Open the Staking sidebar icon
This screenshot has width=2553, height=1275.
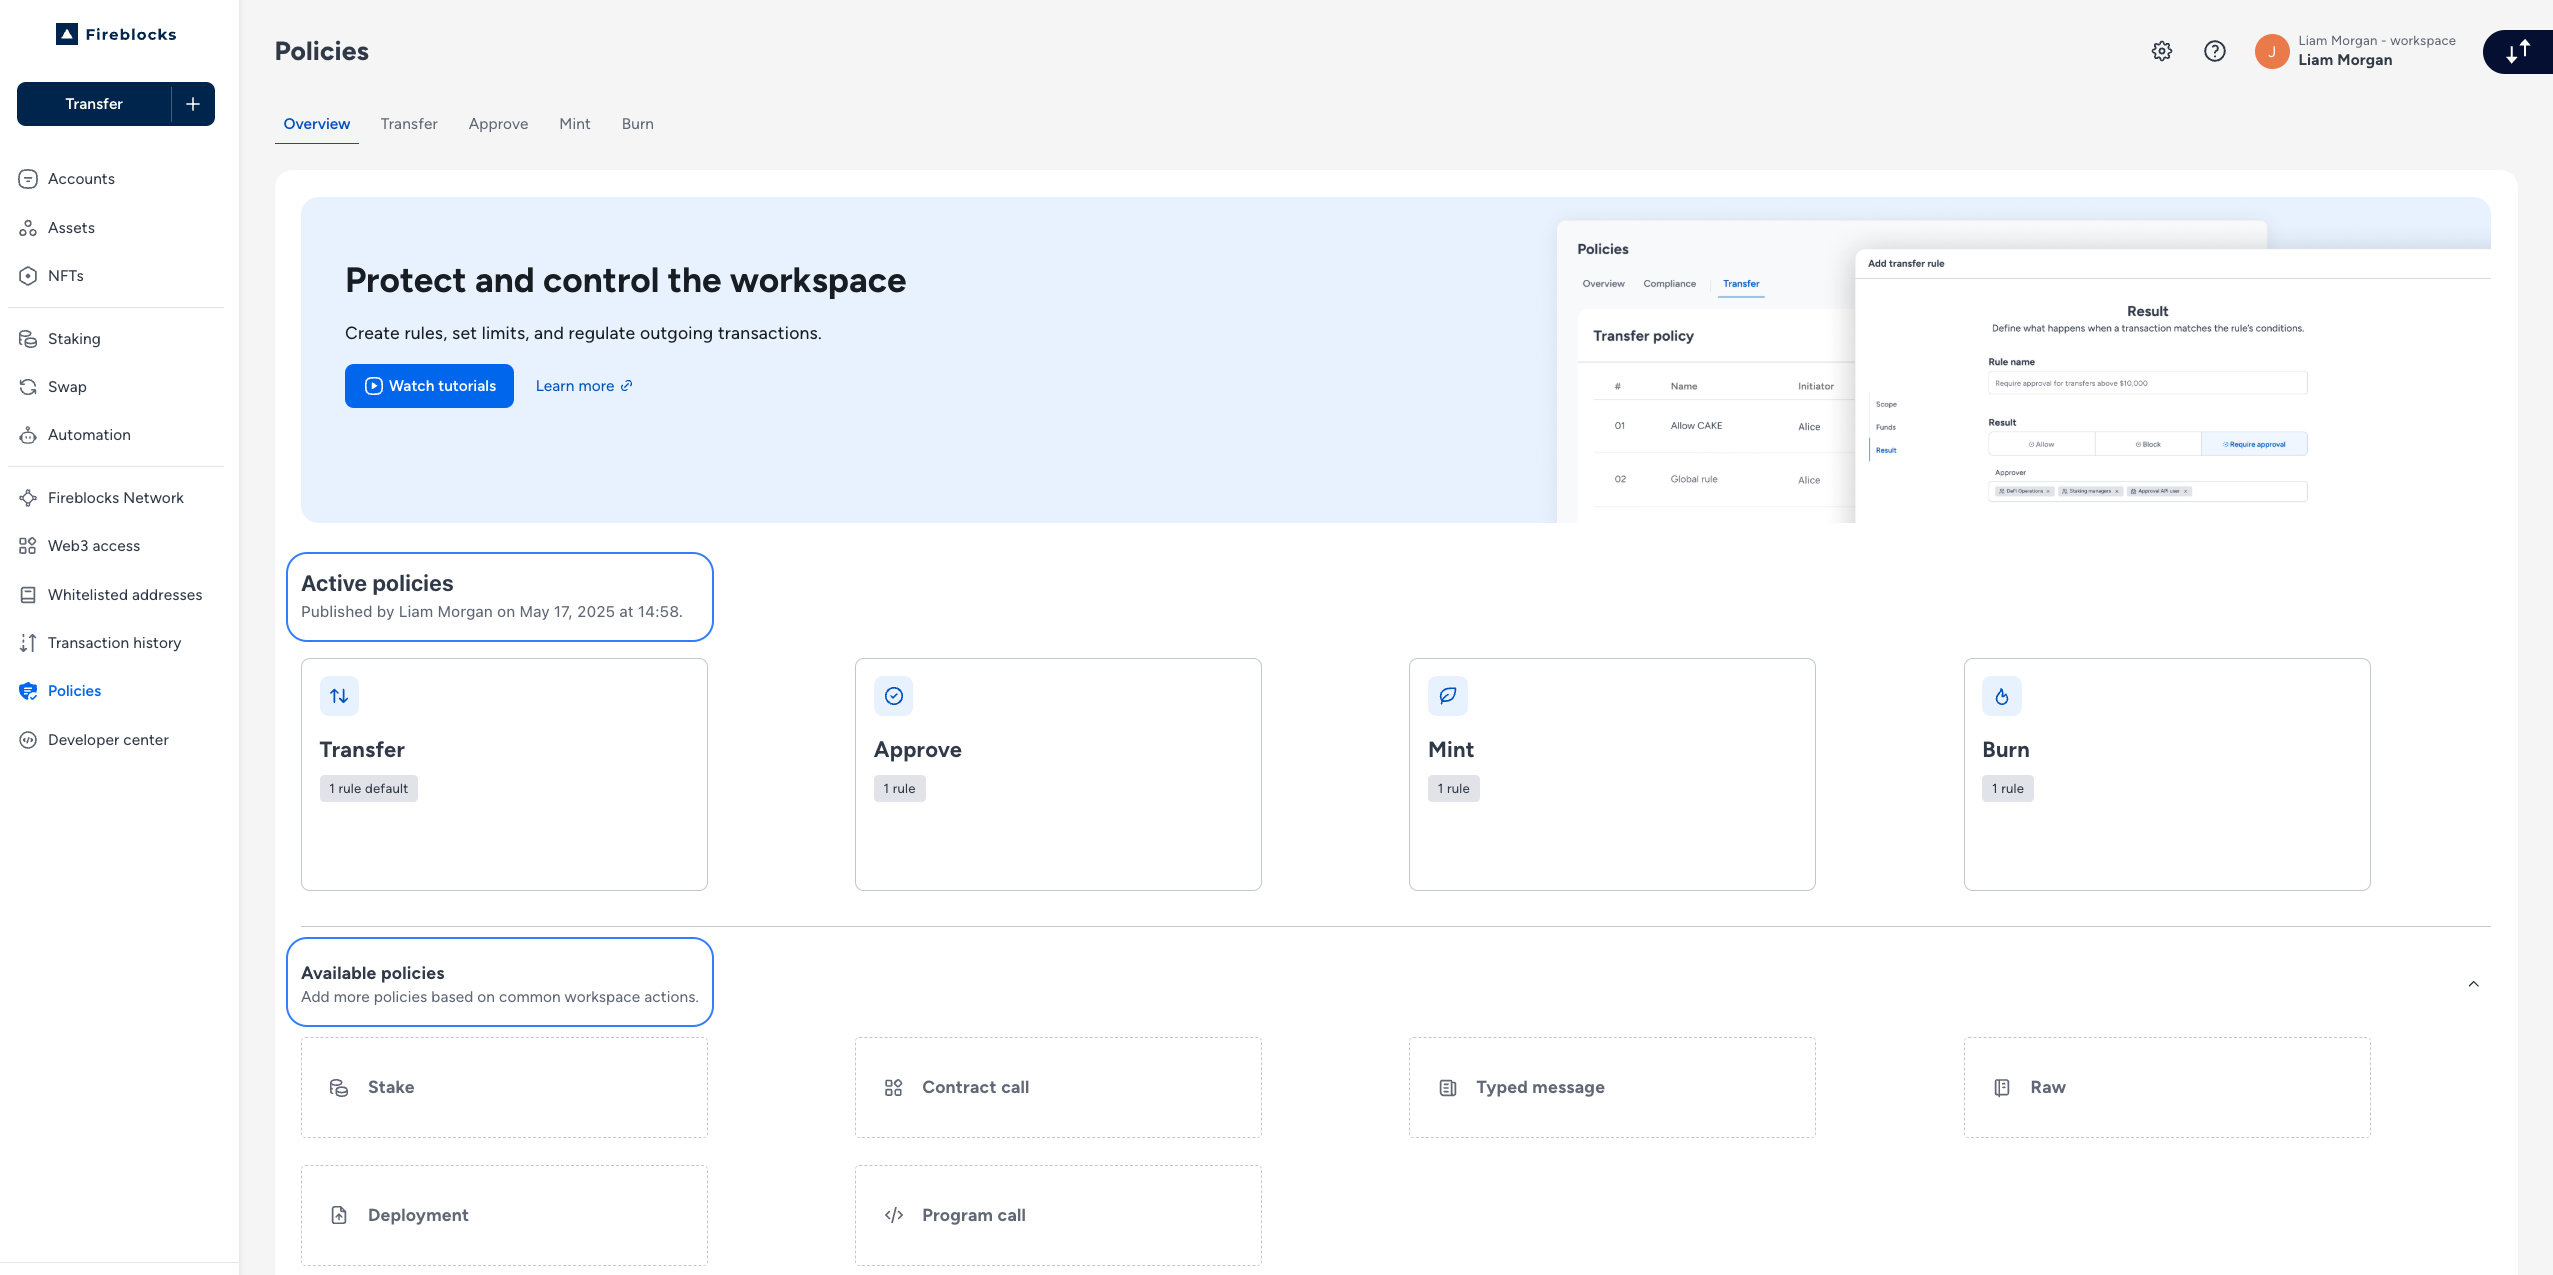click(28, 339)
